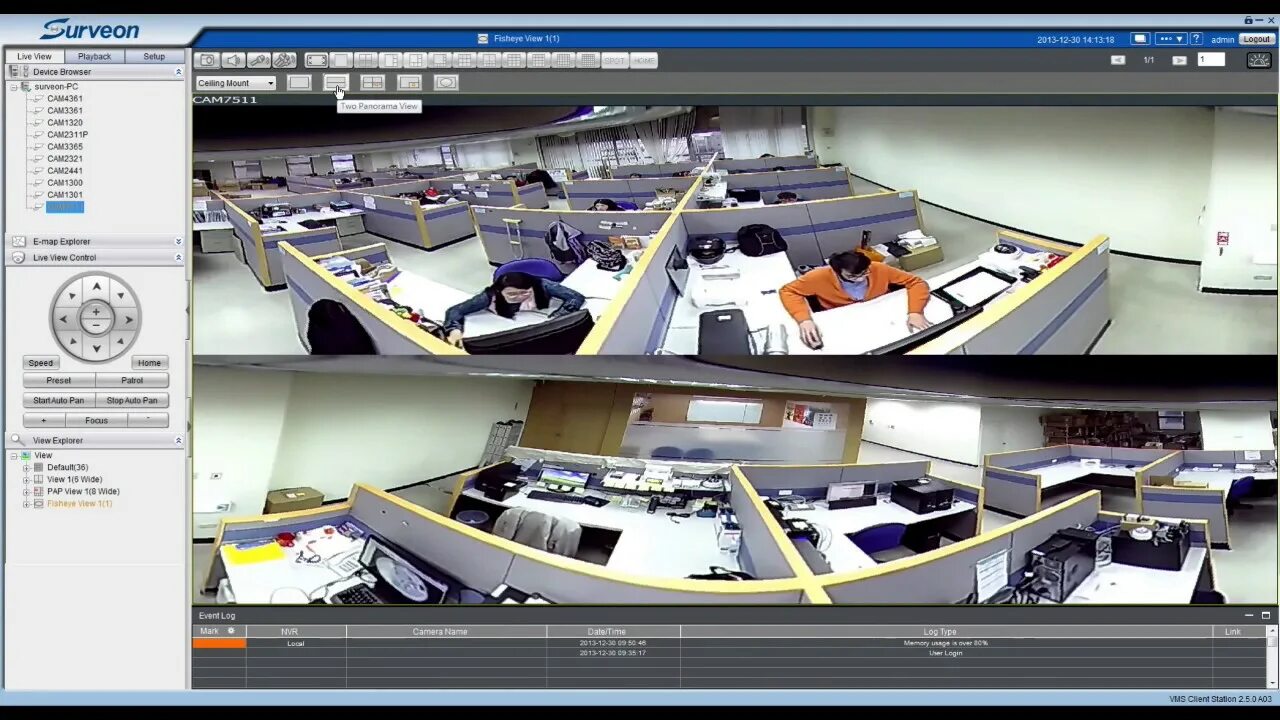Select single-window layout icon

click(x=342, y=61)
